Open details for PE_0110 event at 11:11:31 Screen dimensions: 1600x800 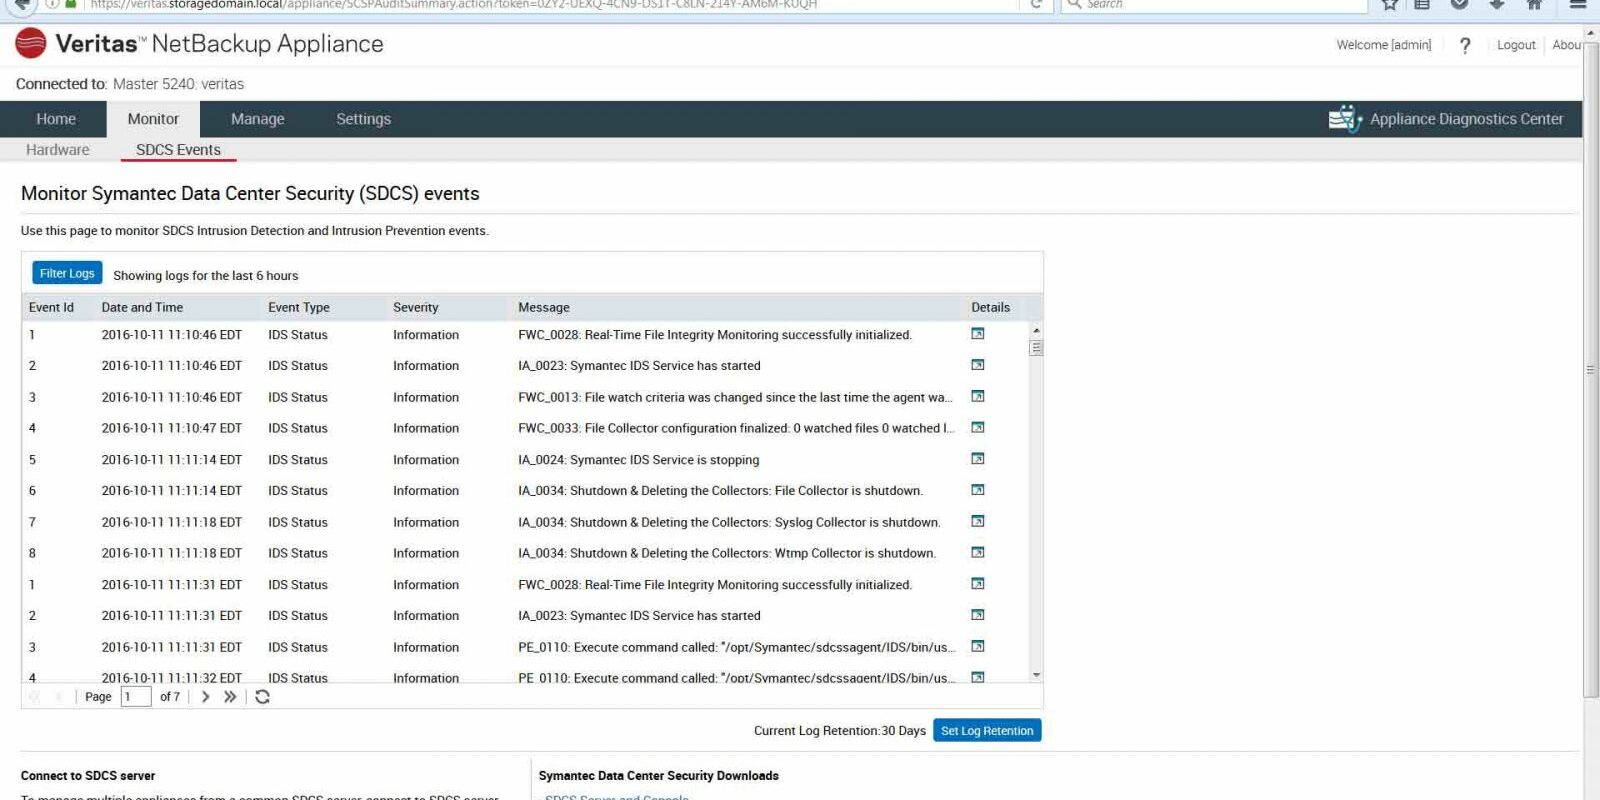point(978,646)
